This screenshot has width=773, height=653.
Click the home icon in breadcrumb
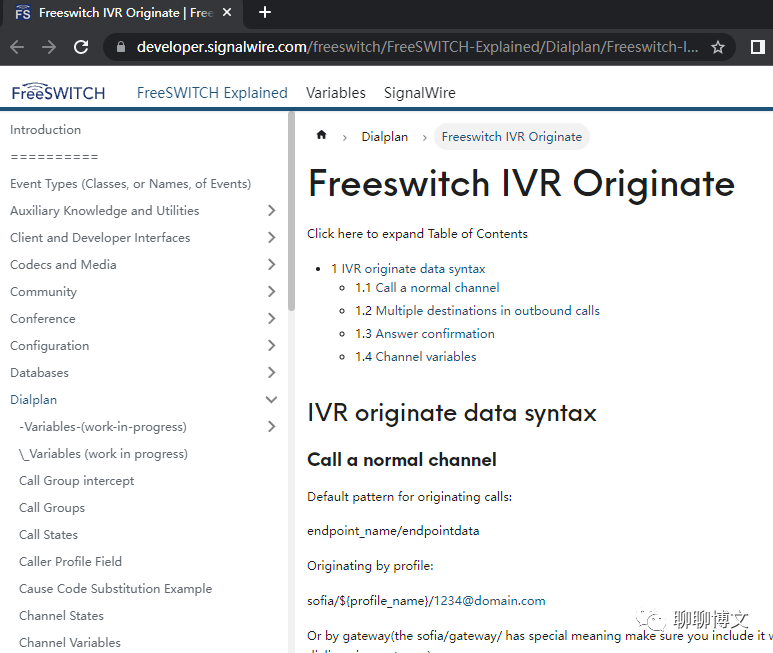coord(321,135)
